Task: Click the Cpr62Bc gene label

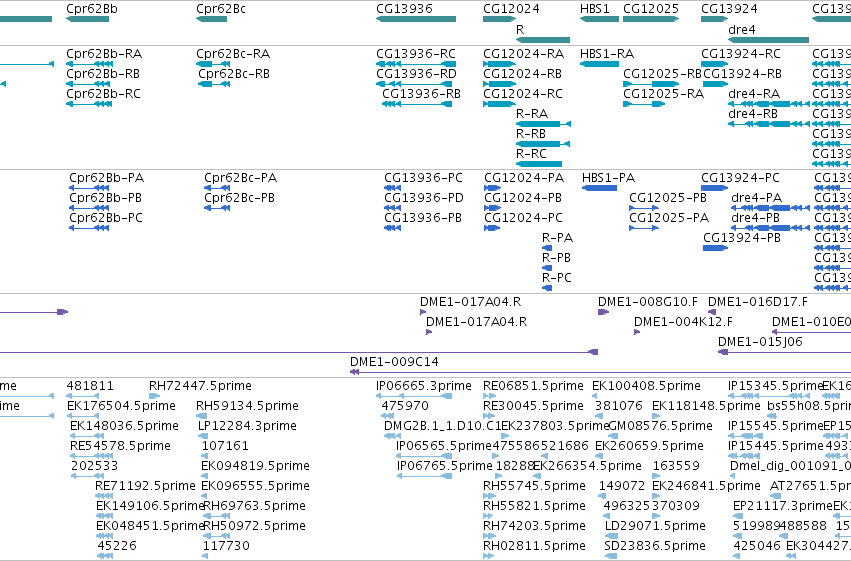Action: pyautogui.click(x=221, y=9)
